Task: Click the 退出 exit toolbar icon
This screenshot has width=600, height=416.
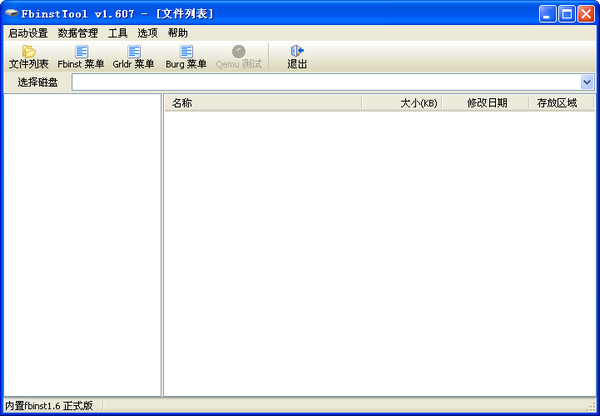Action: pyautogui.click(x=297, y=57)
